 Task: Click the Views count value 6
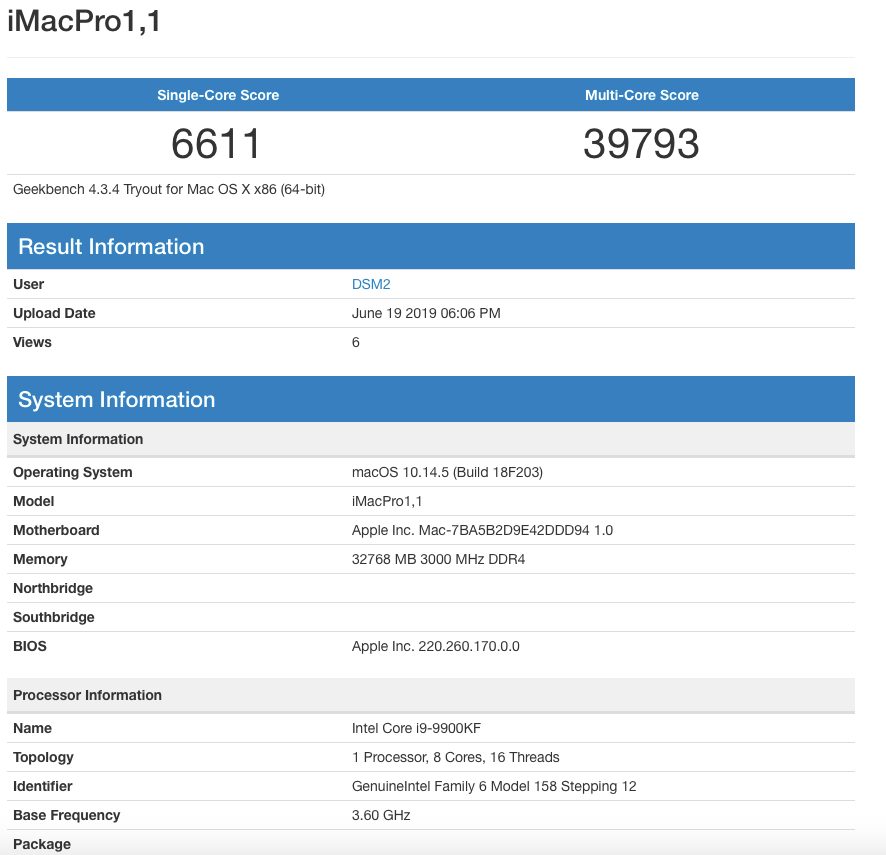[x=355, y=342]
